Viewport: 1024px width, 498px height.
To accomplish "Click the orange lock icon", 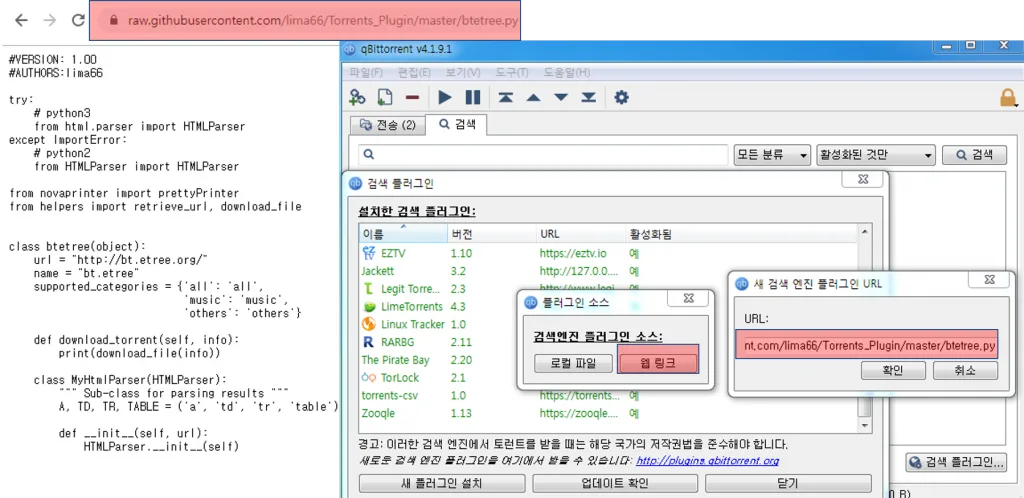I will [1009, 97].
